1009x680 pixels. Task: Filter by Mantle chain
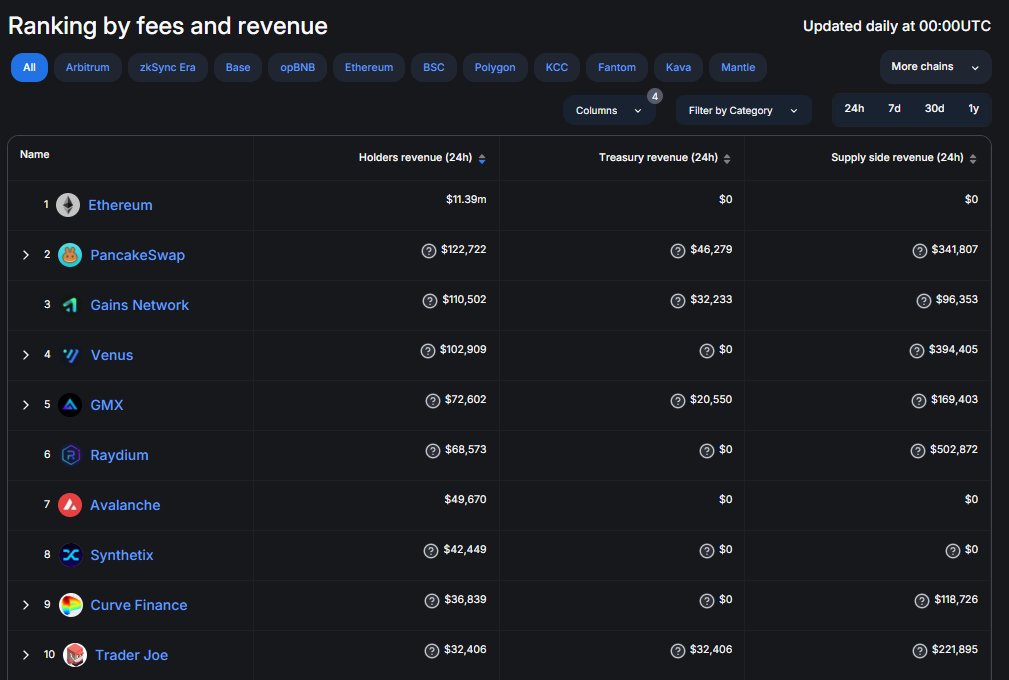tap(737, 68)
